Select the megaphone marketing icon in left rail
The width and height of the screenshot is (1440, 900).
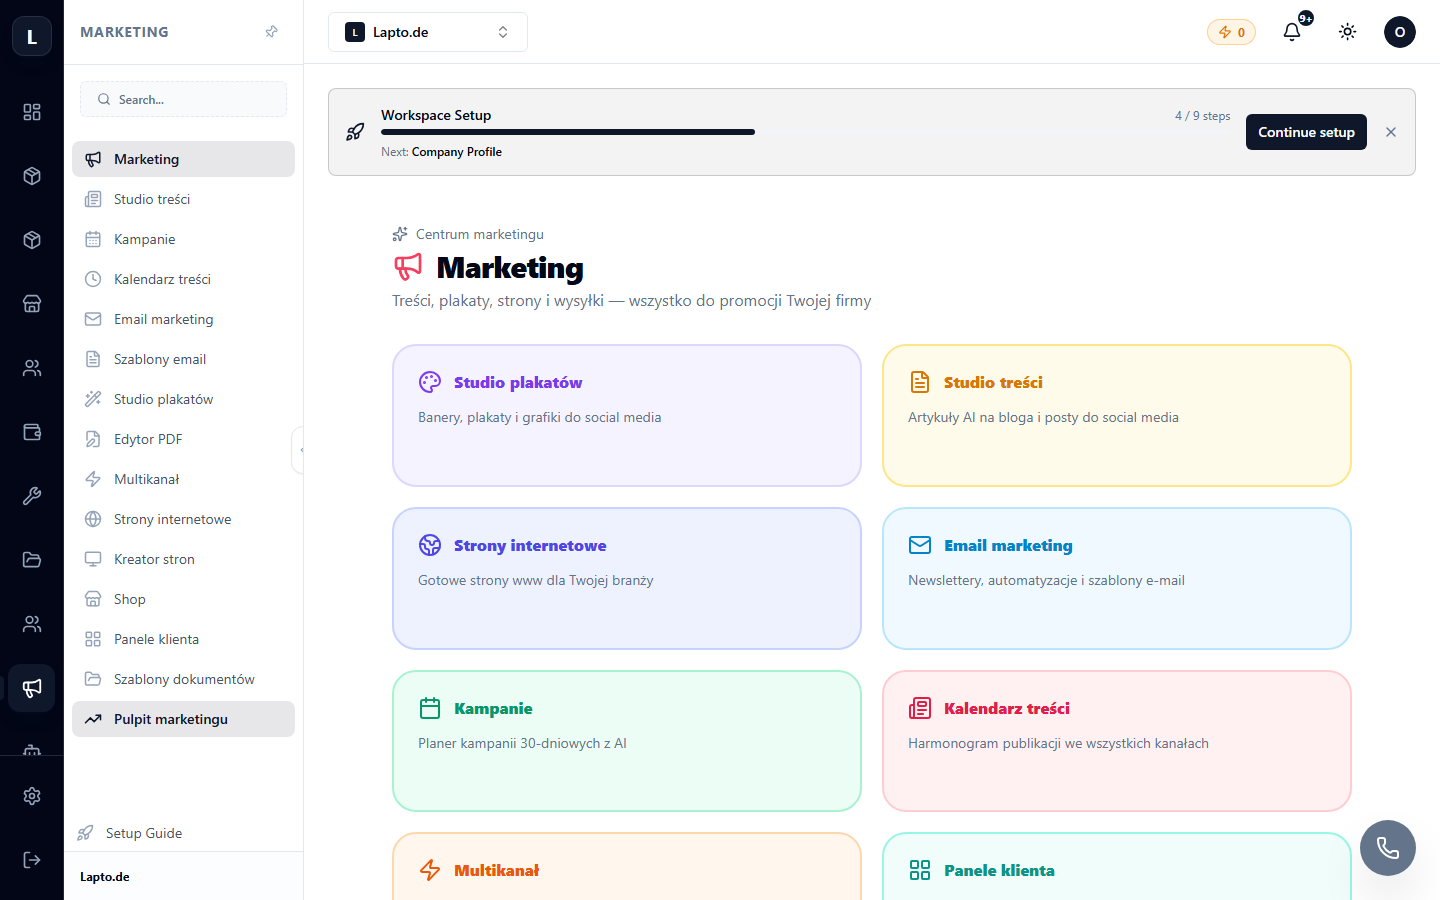click(x=32, y=688)
